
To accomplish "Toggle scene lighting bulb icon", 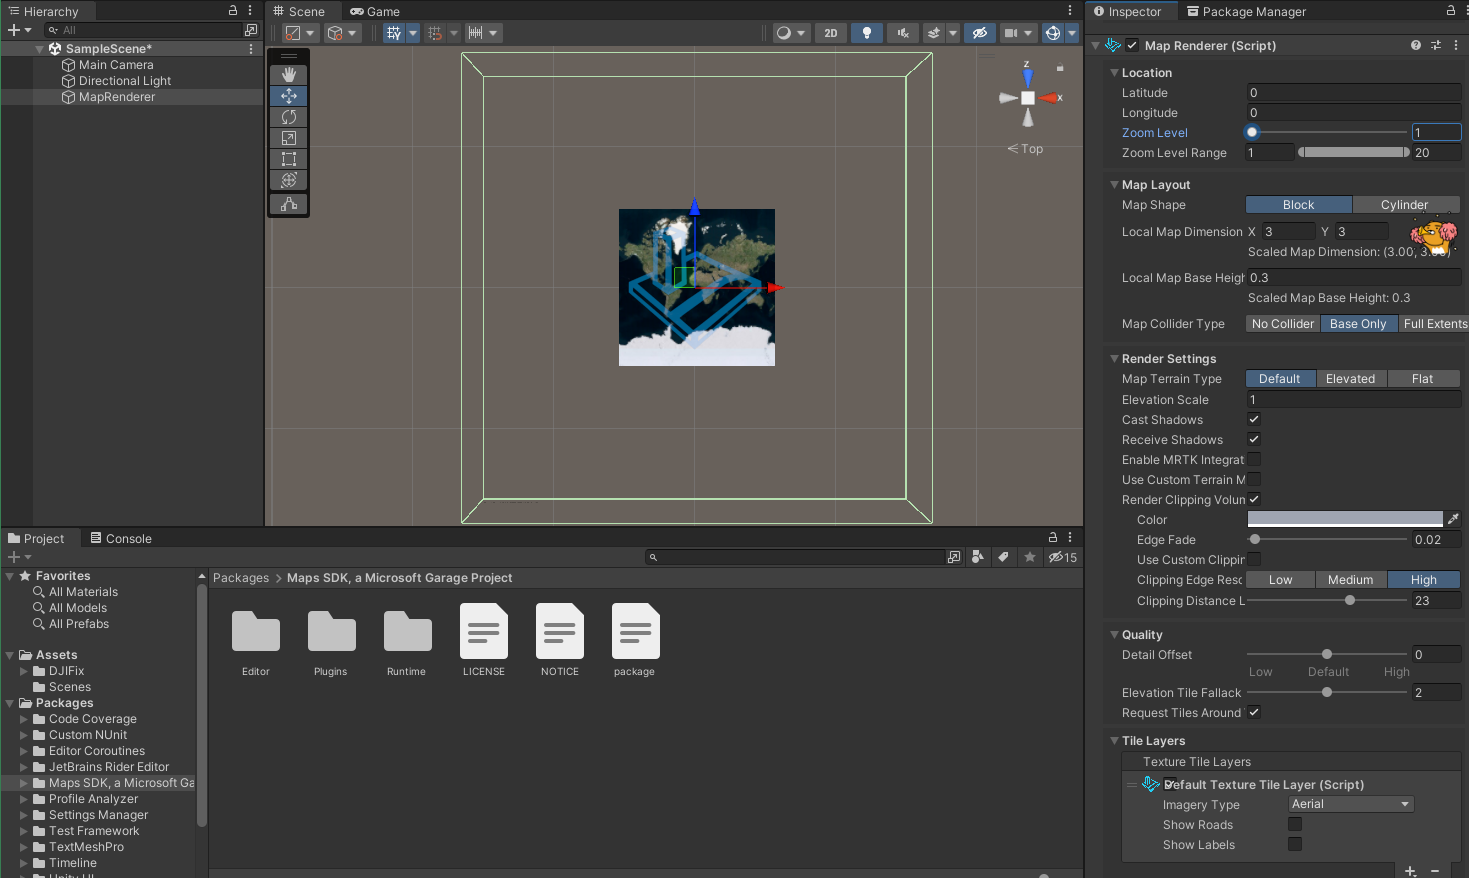I will pyautogui.click(x=866, y=33).
